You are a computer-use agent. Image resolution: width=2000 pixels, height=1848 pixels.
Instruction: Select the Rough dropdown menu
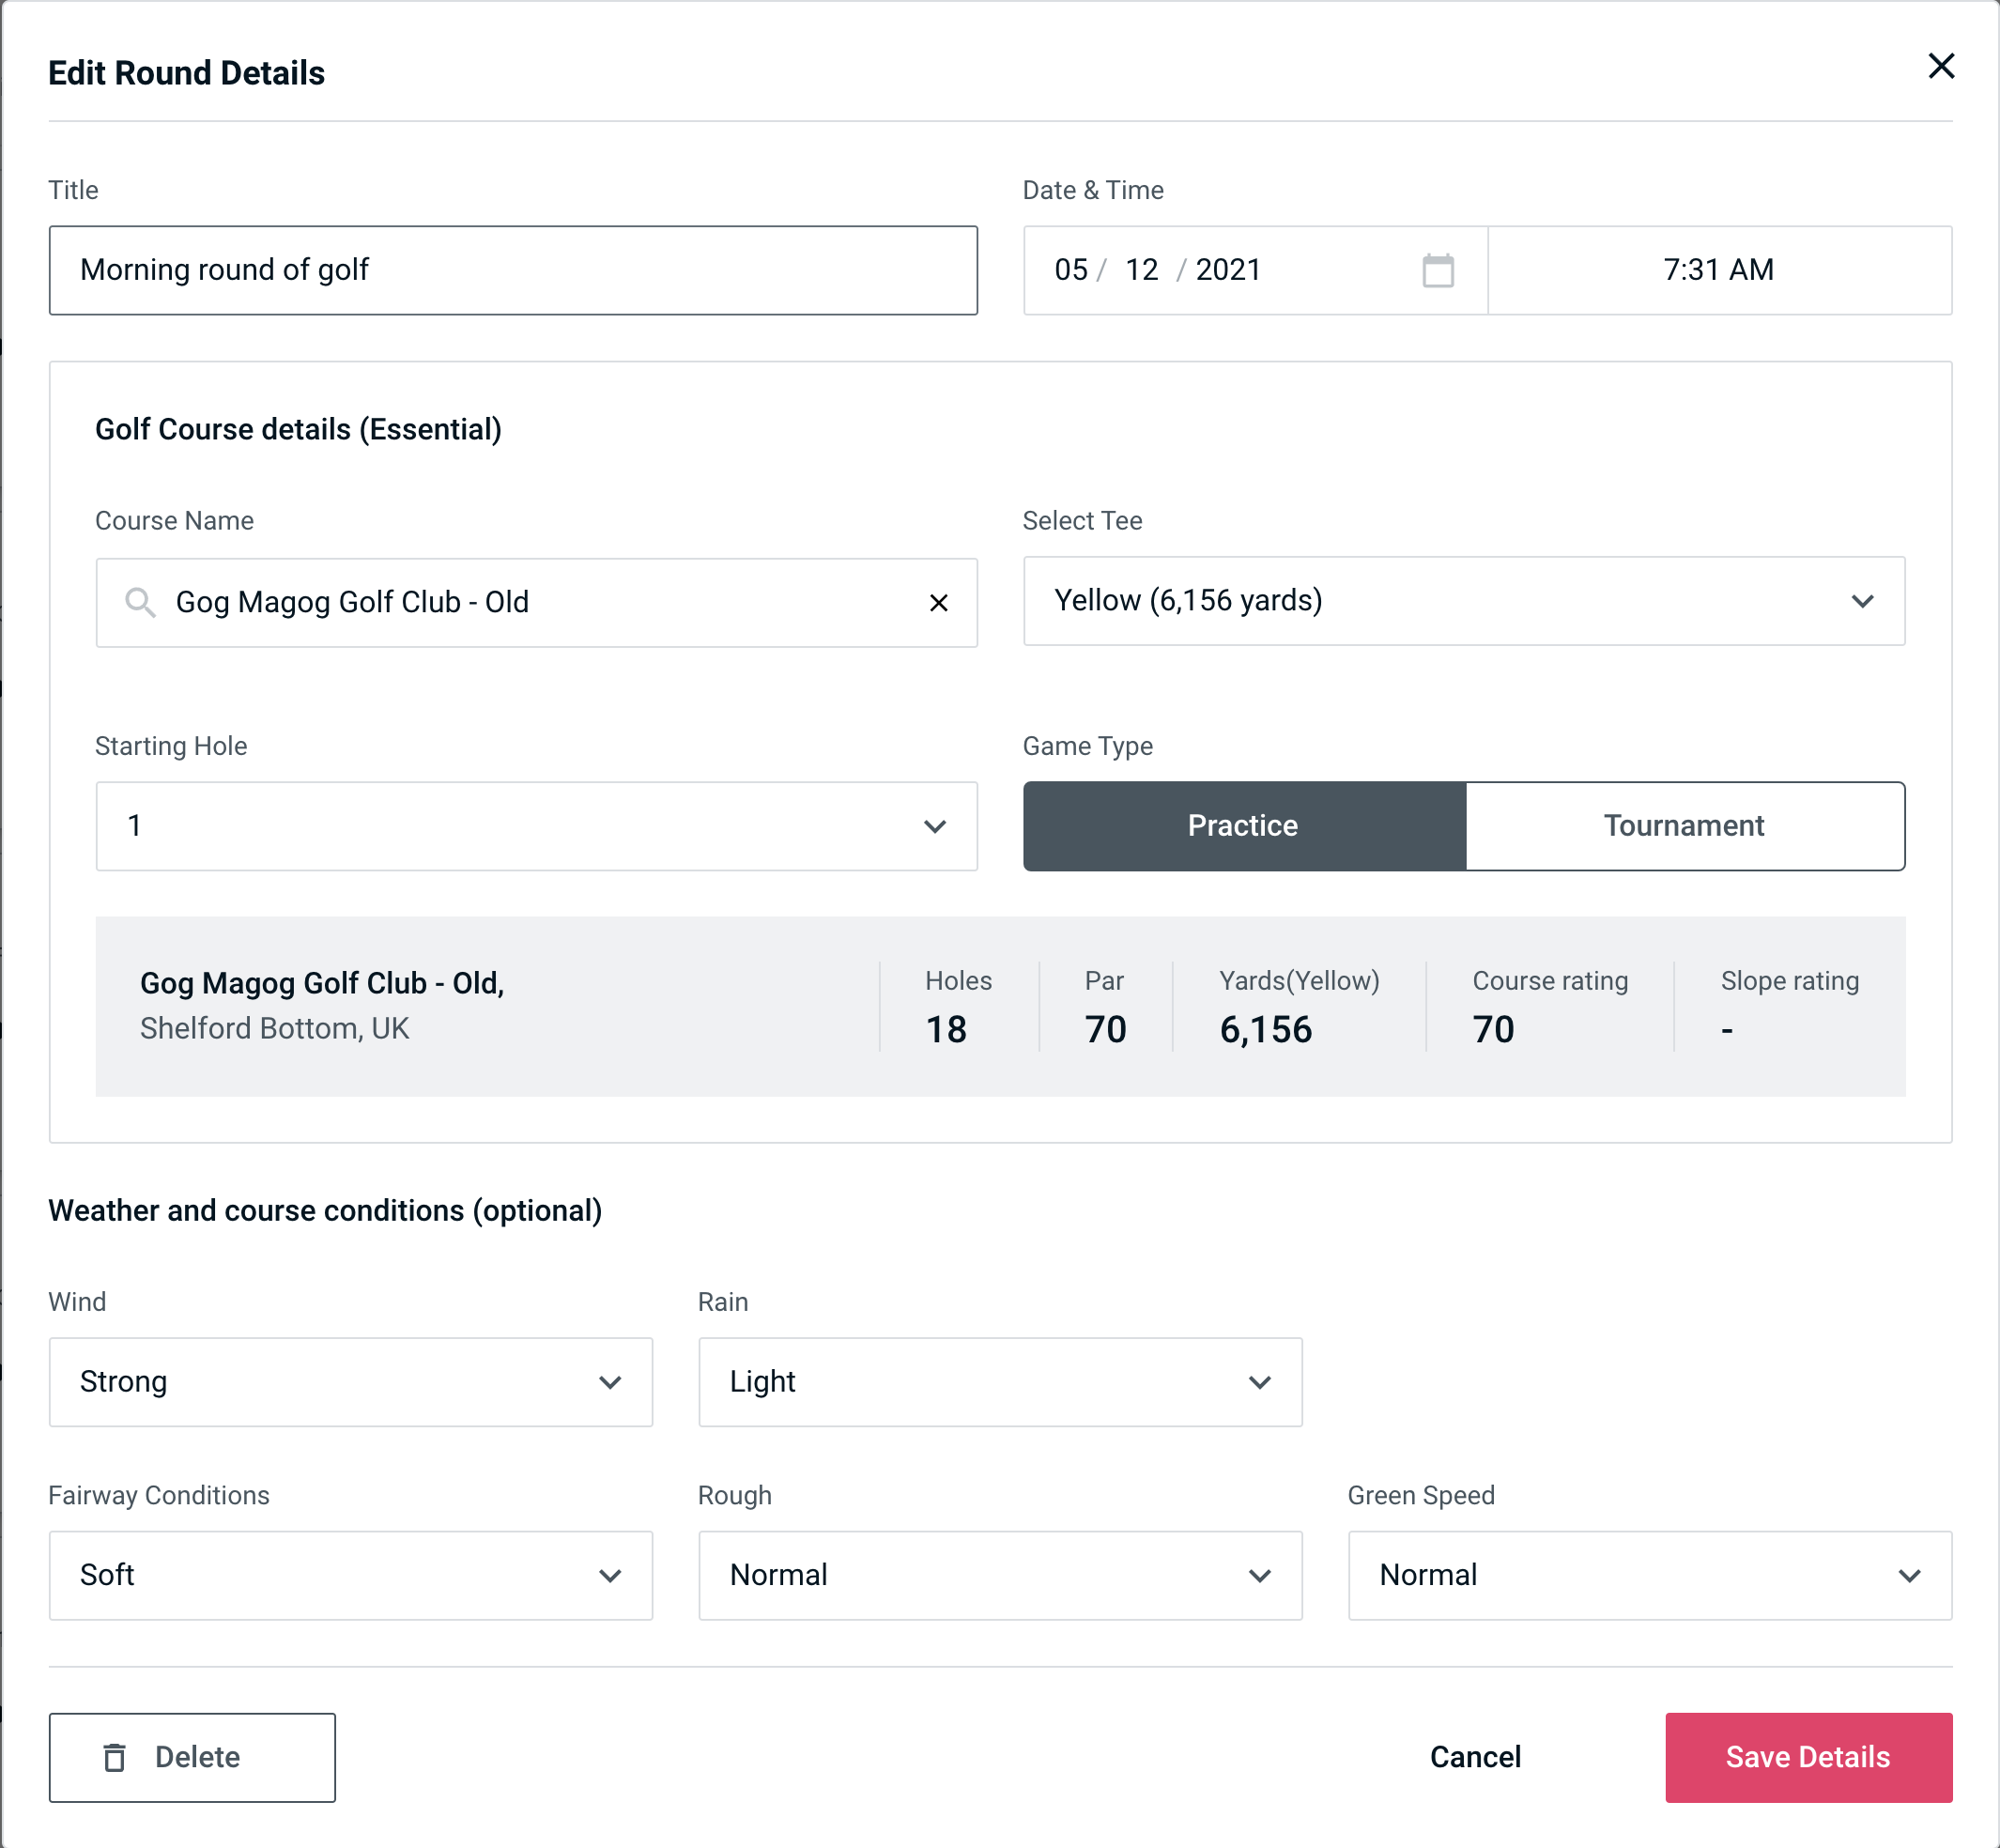click(998, 1575)
